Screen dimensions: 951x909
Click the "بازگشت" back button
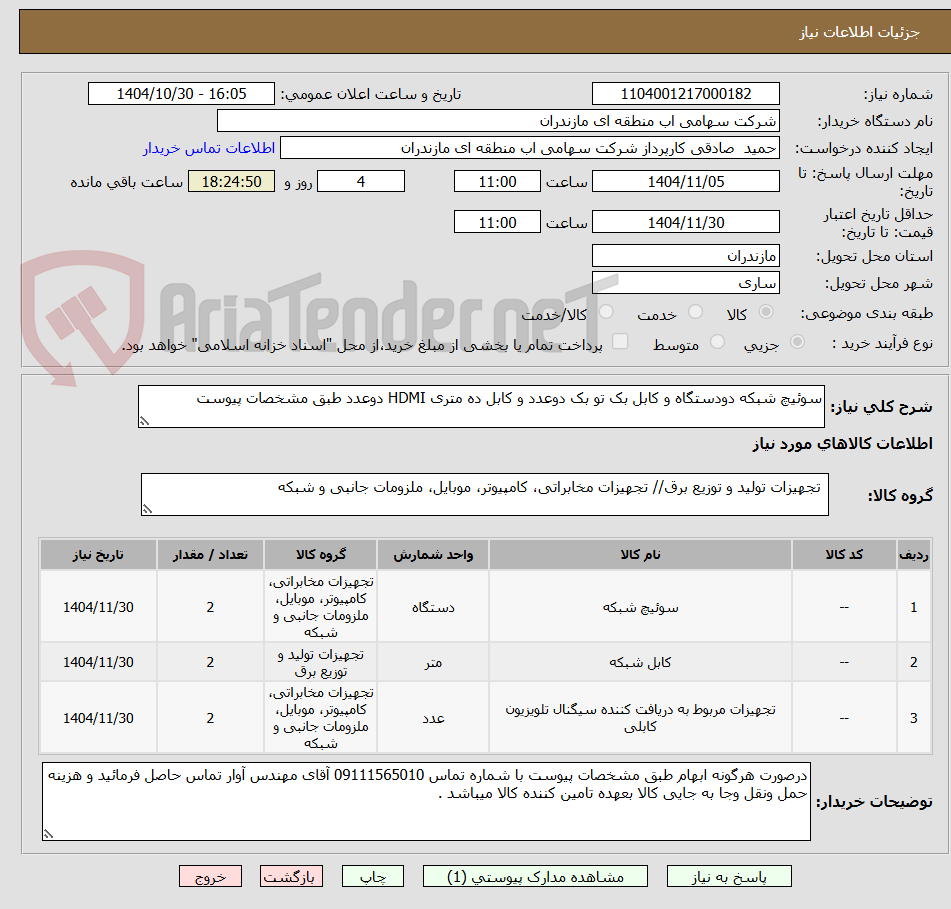click(x=291, y=875)
